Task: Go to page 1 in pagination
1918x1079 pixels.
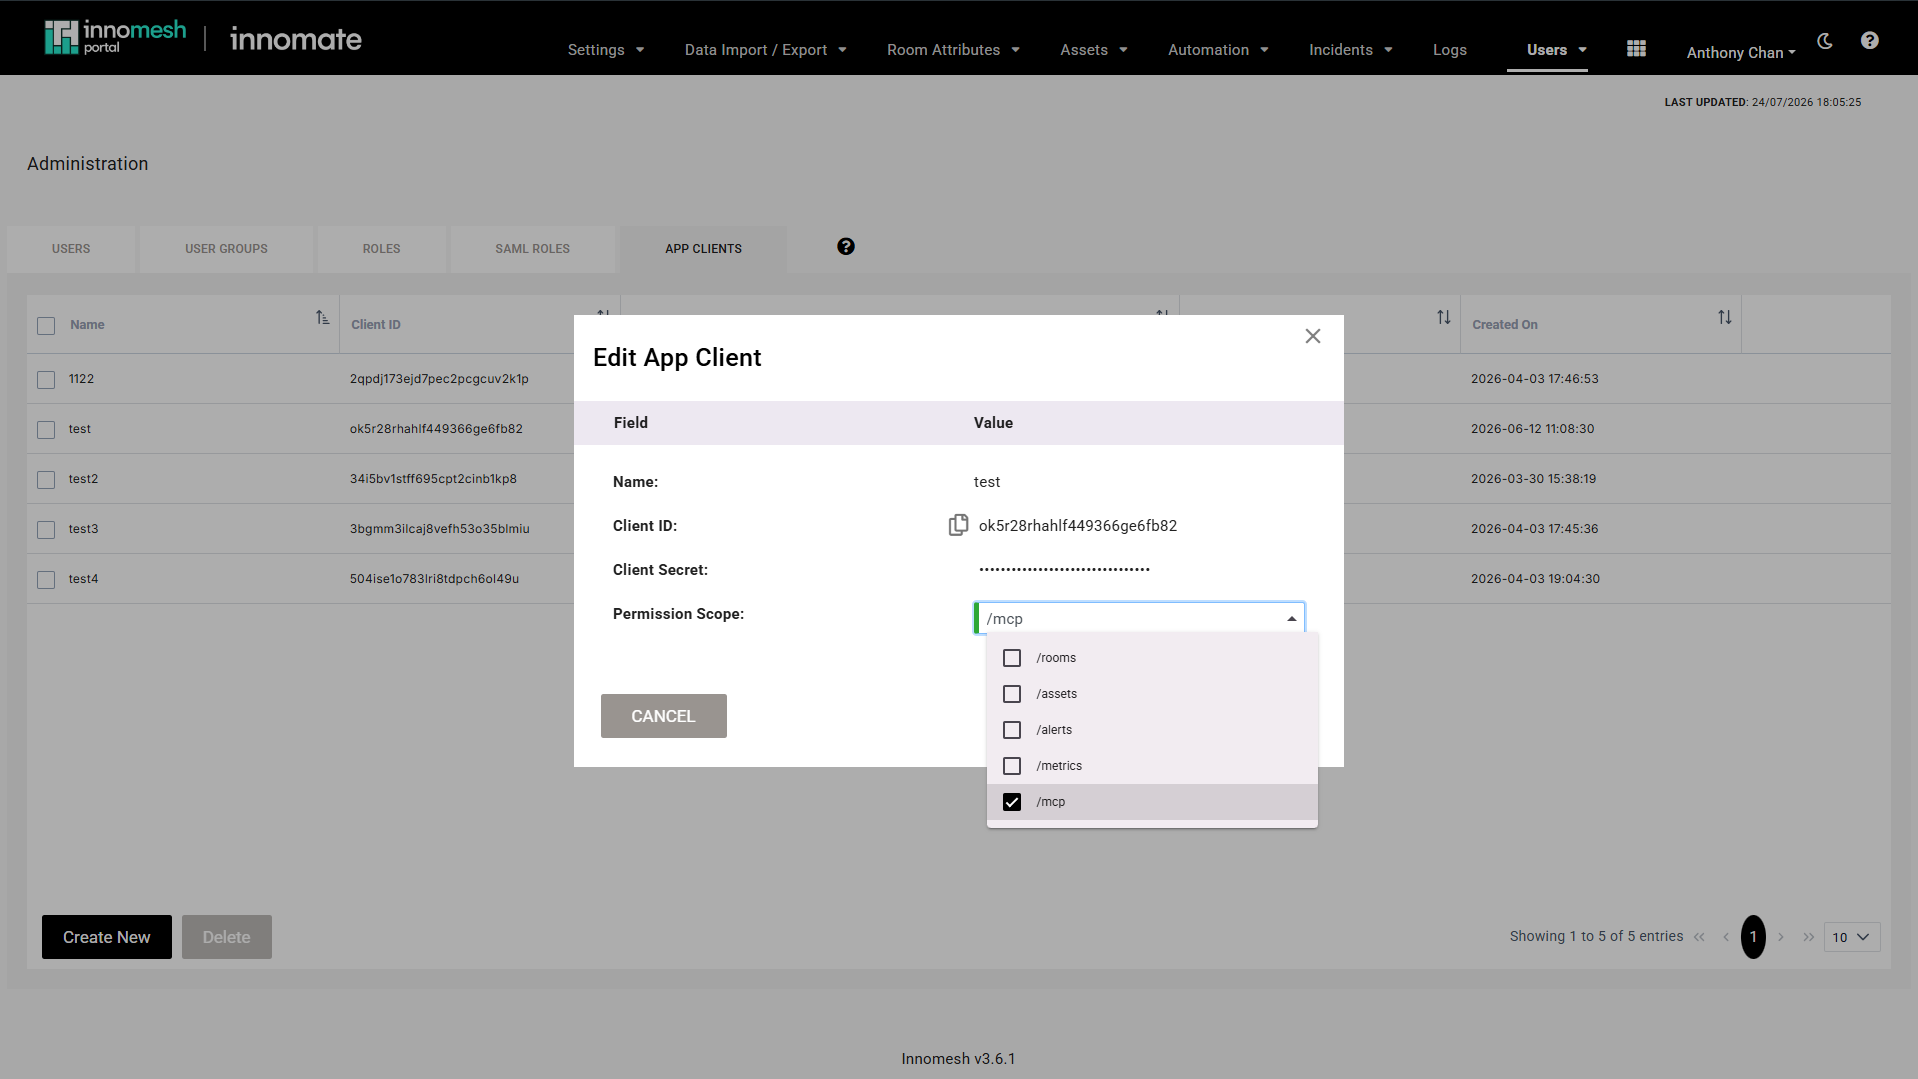Action: pyautogui.click(x=1753, y=937)
